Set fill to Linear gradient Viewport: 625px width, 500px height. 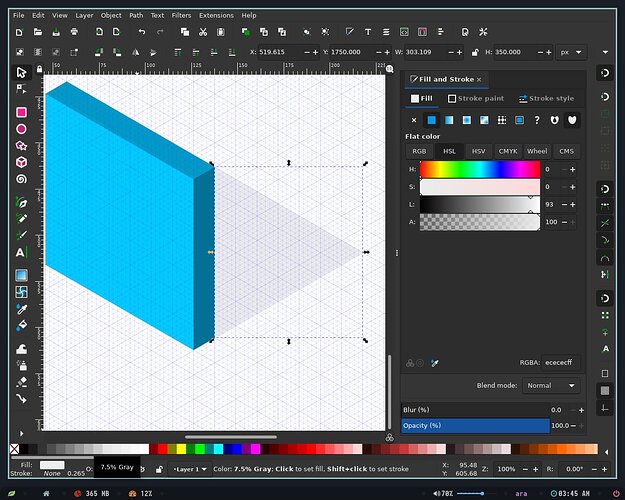tap(449, 120)
